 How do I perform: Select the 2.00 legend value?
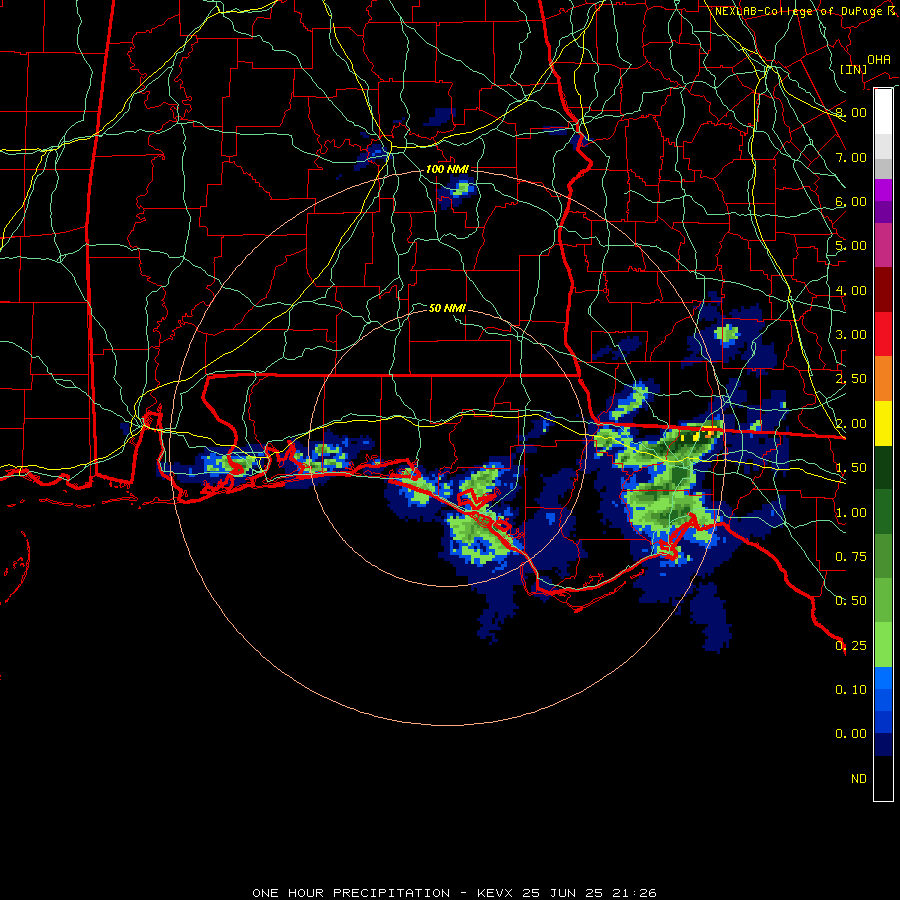(851, 424)
